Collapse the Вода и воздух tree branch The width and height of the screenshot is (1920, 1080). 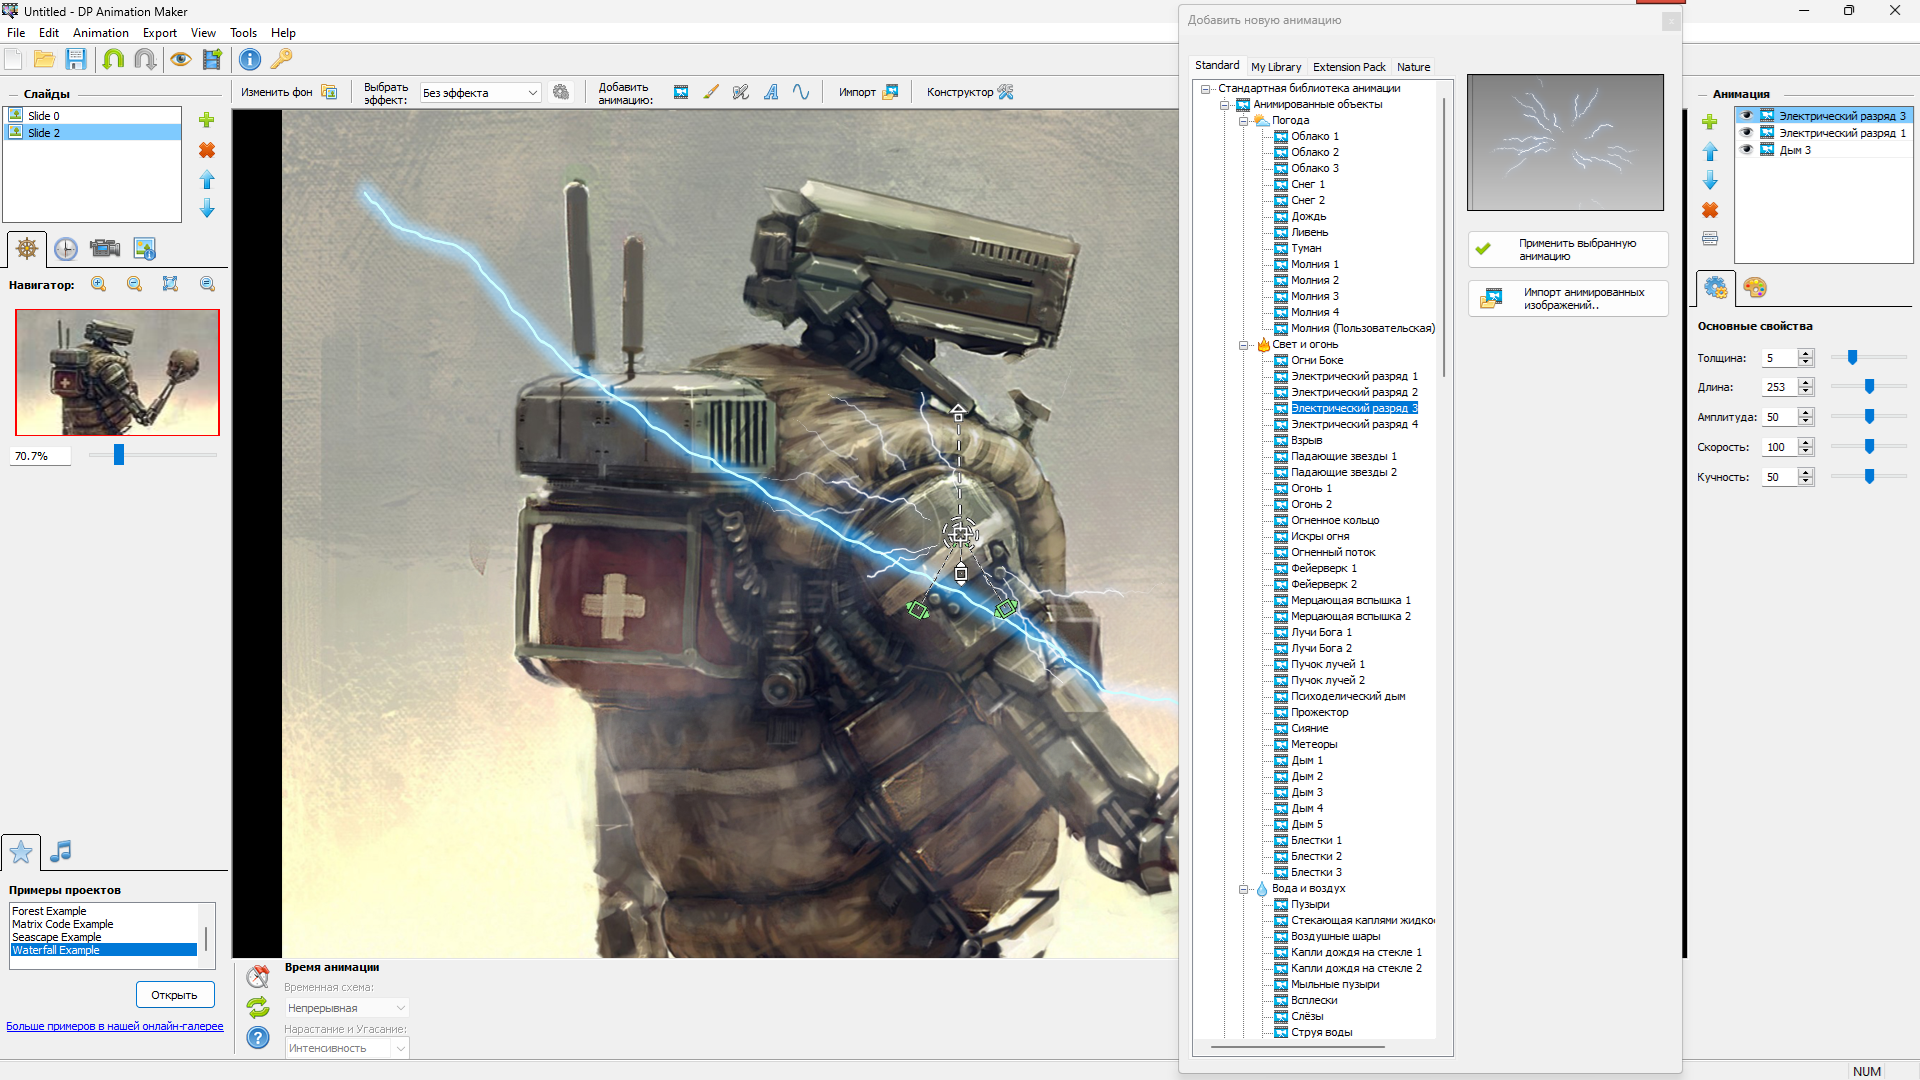tap(1244, 889)
